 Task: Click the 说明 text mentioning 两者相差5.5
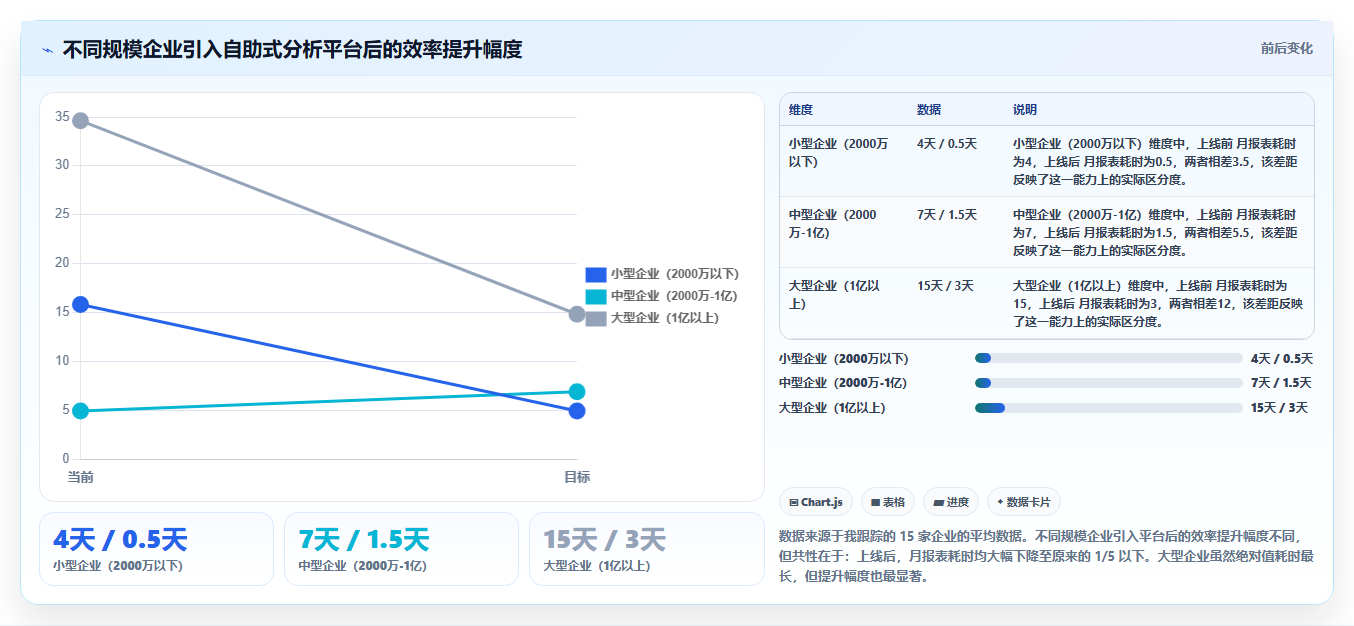point(1156,233)
